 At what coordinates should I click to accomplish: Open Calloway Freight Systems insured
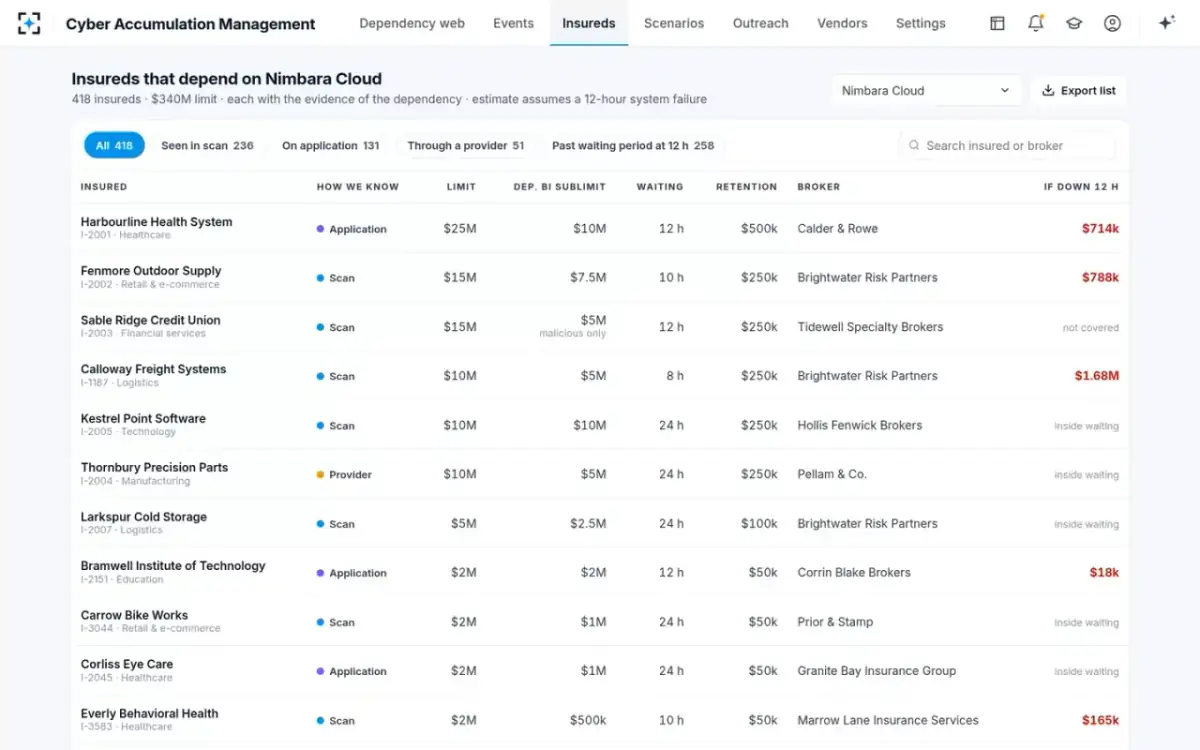(153, 369)
